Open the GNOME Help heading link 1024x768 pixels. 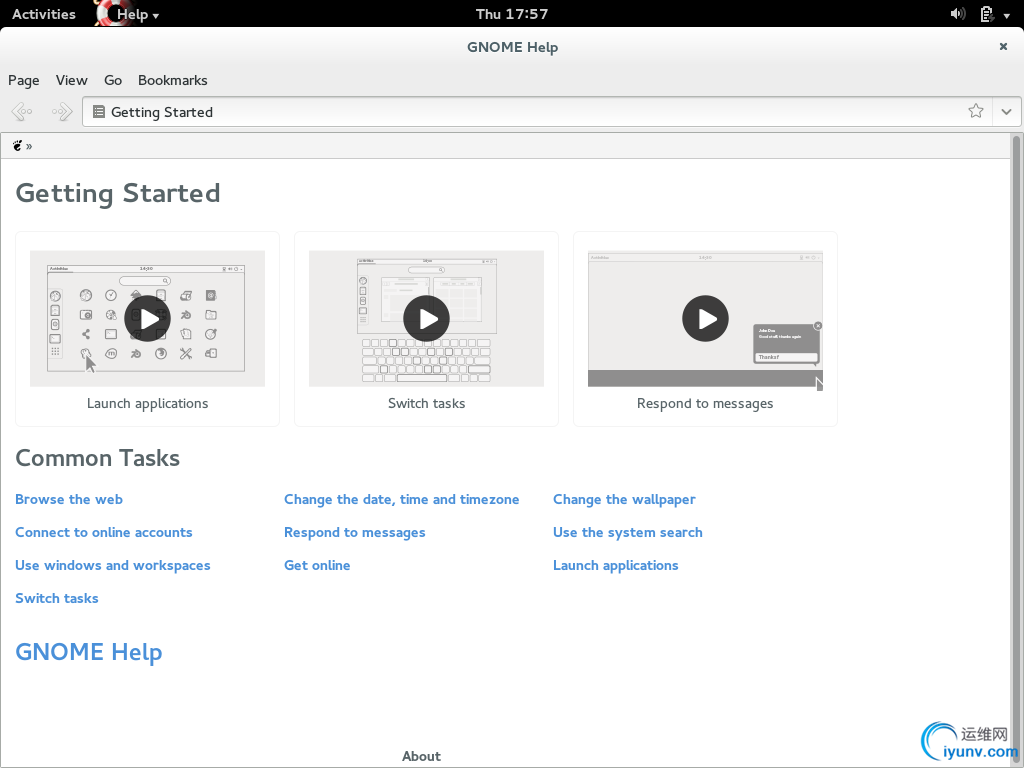[89, 652]
